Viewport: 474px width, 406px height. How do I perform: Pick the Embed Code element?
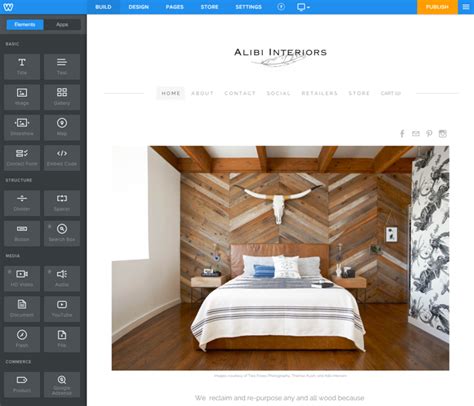[x=62, y=158]
